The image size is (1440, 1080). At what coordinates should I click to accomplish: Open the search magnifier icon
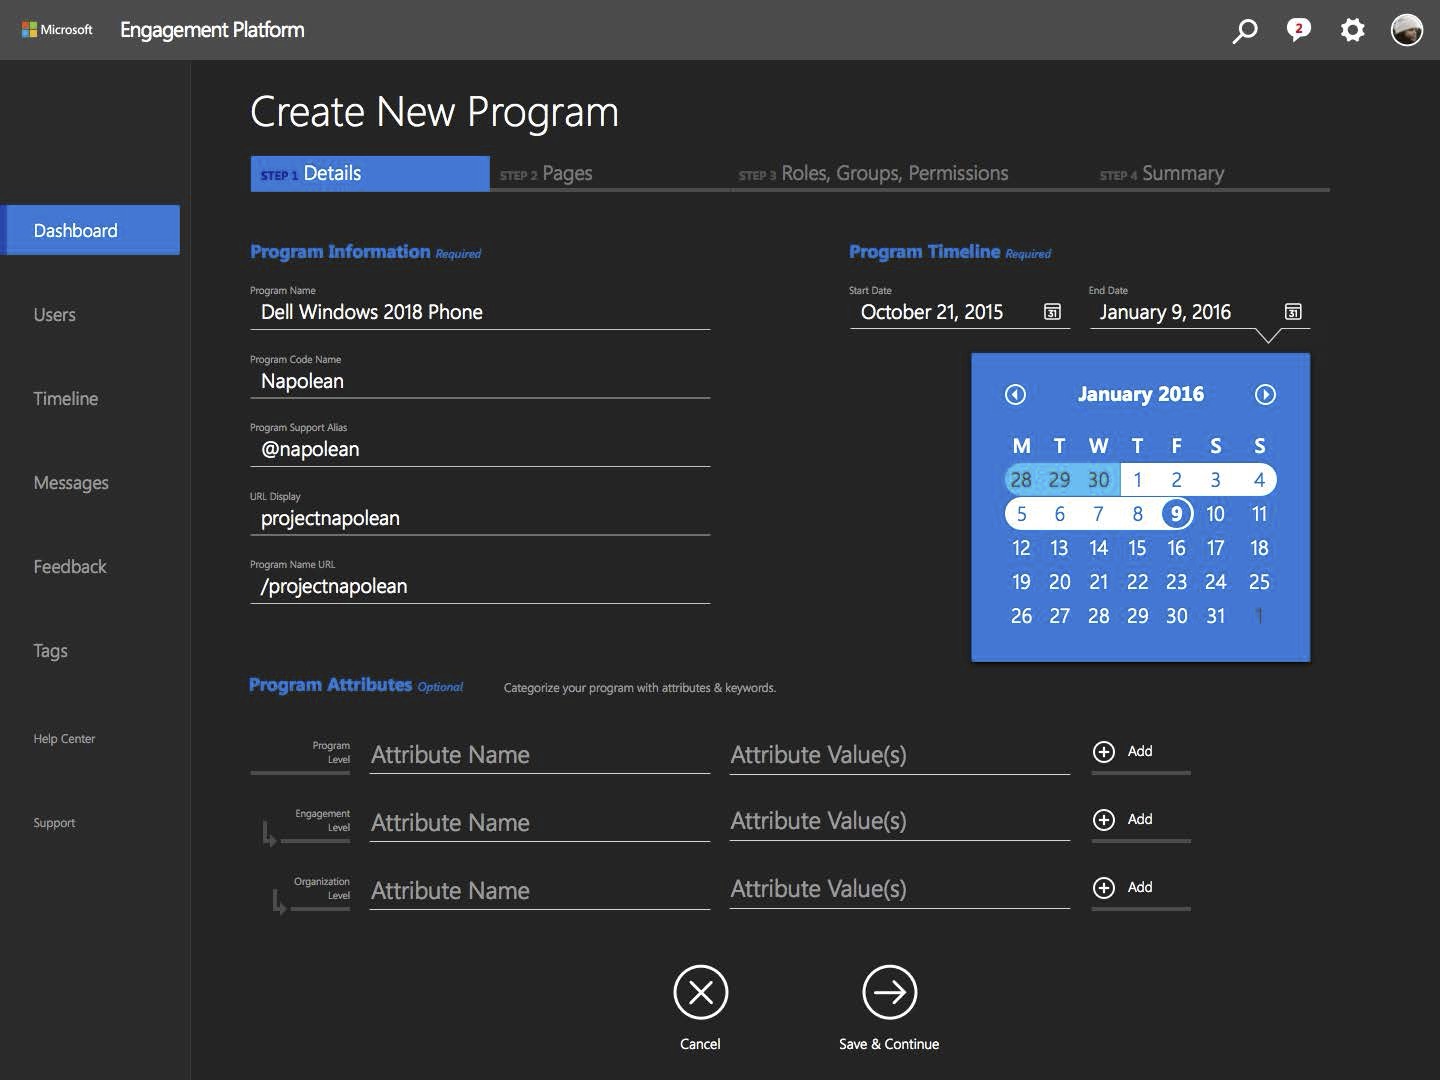[x=1244, y=30]
